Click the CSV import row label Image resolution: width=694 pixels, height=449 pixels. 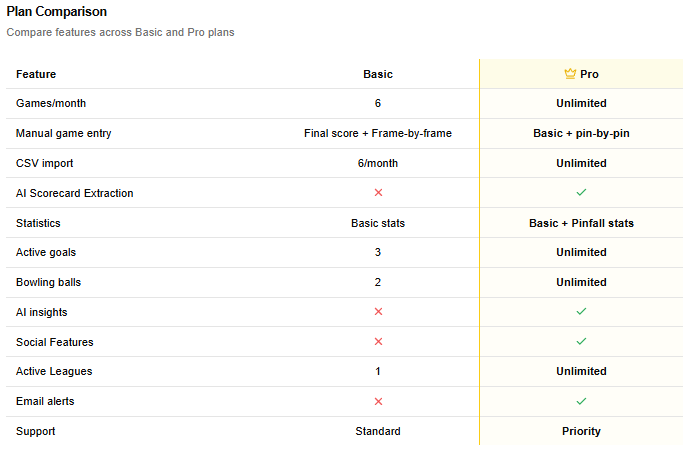pyautogui.click(x=44, y=163)
